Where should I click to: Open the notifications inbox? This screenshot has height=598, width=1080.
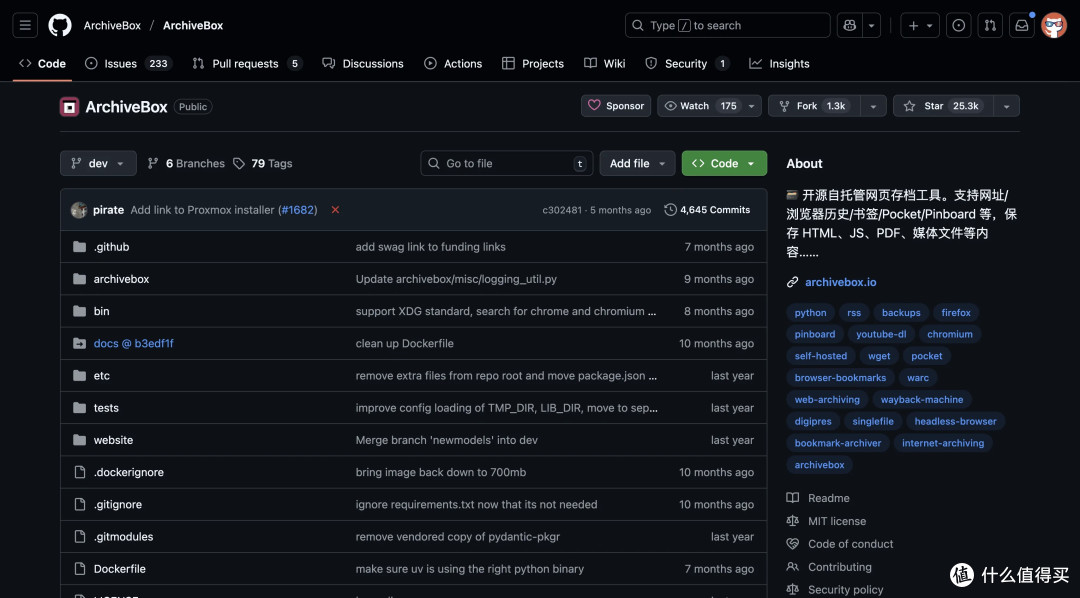1021,25
